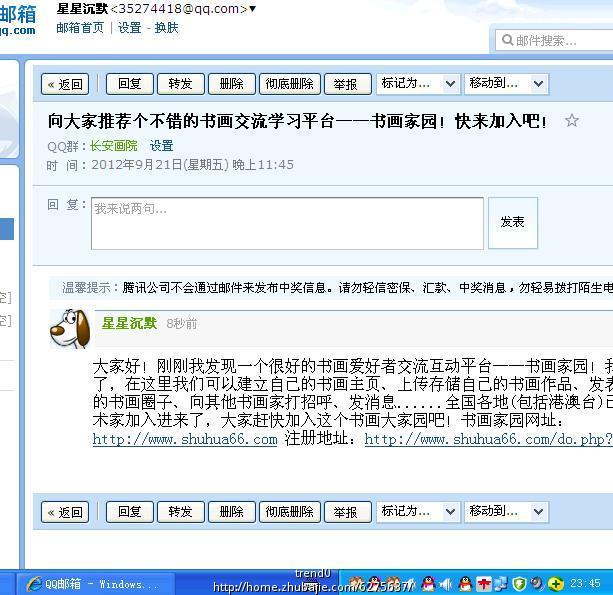
Task: Go to 邮箱首页 link
Action: pyautogui.click(x=80, y=28)
